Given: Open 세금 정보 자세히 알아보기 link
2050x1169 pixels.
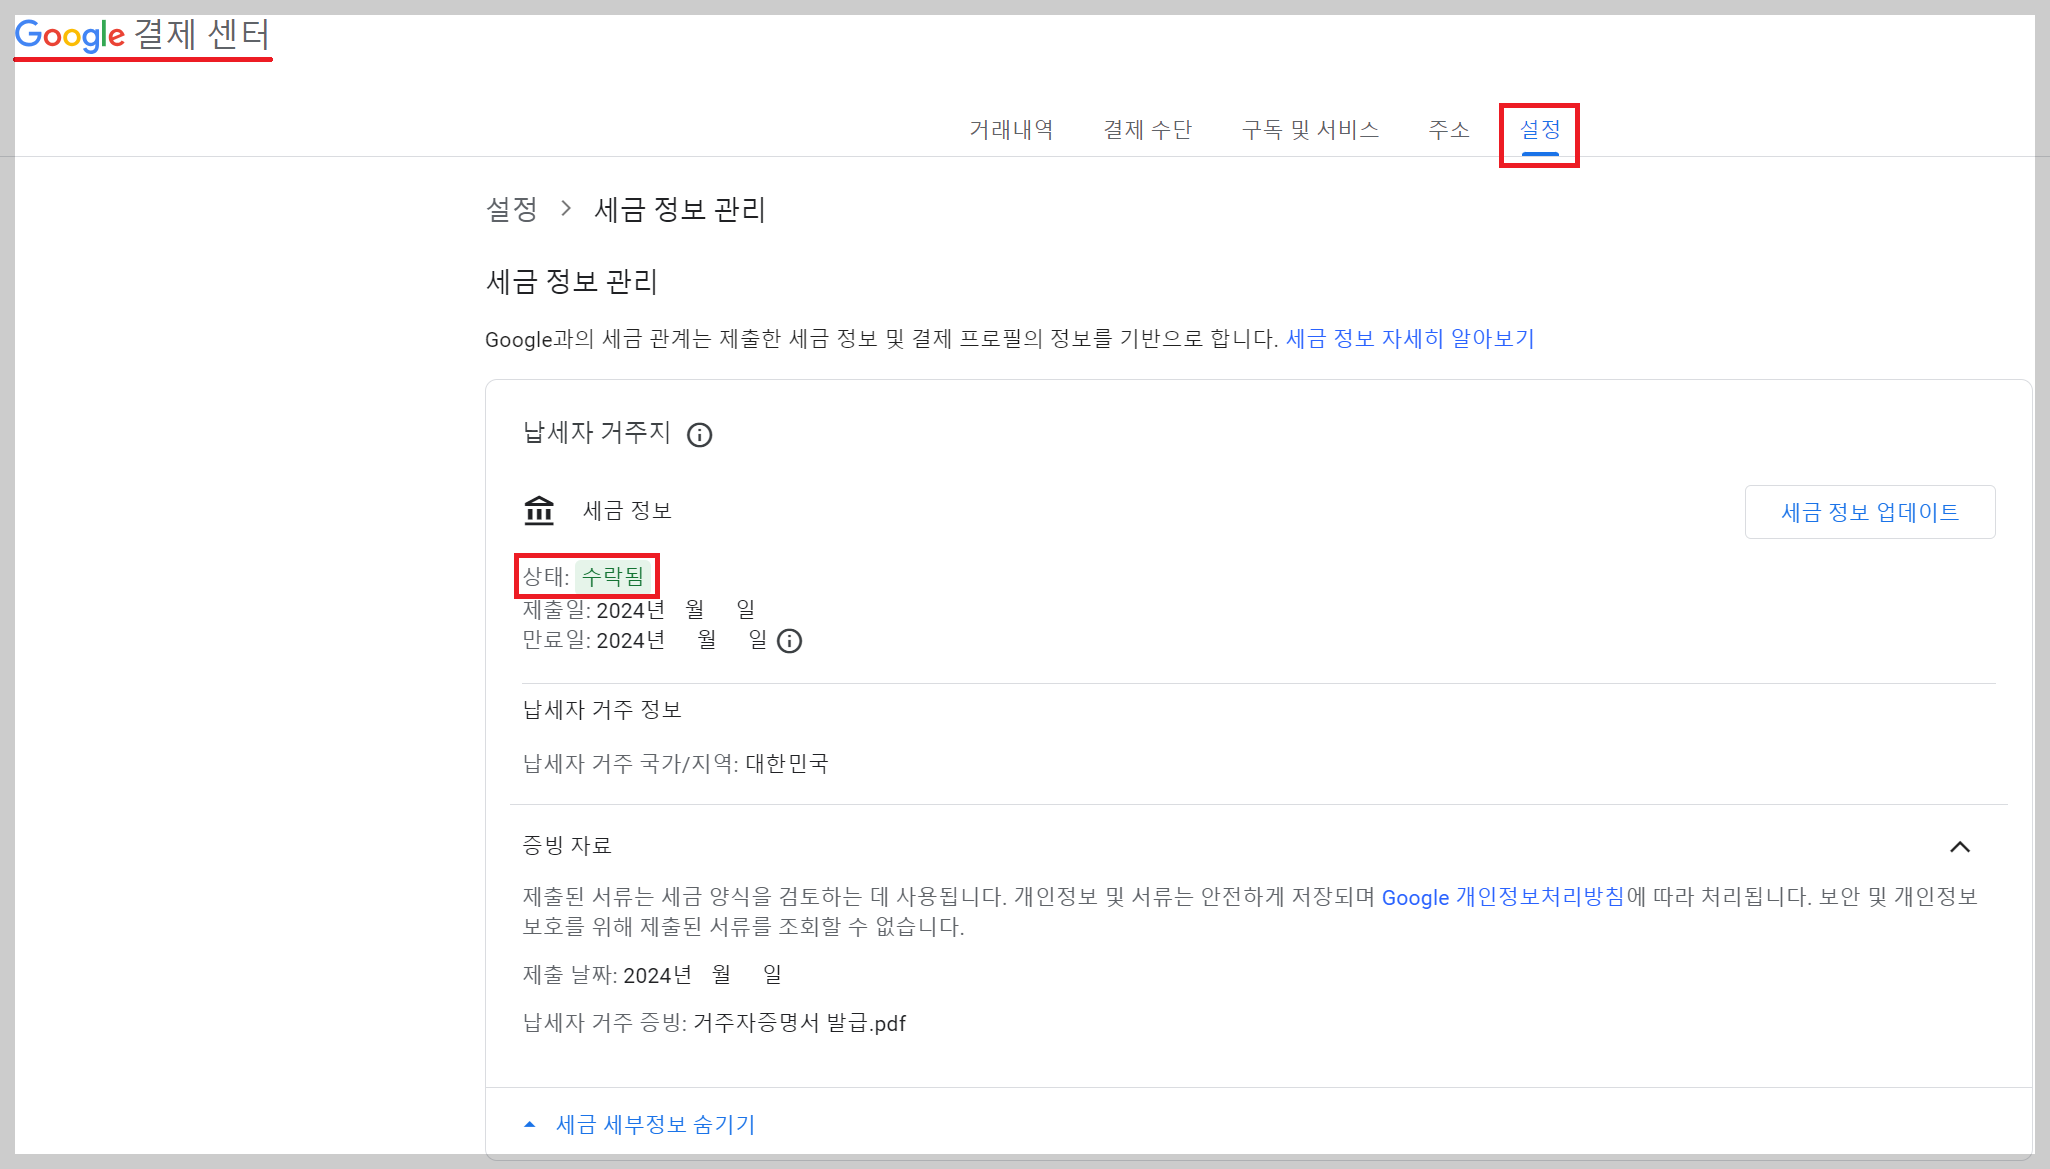Looking at the screenshot, I should [1409, 339].
